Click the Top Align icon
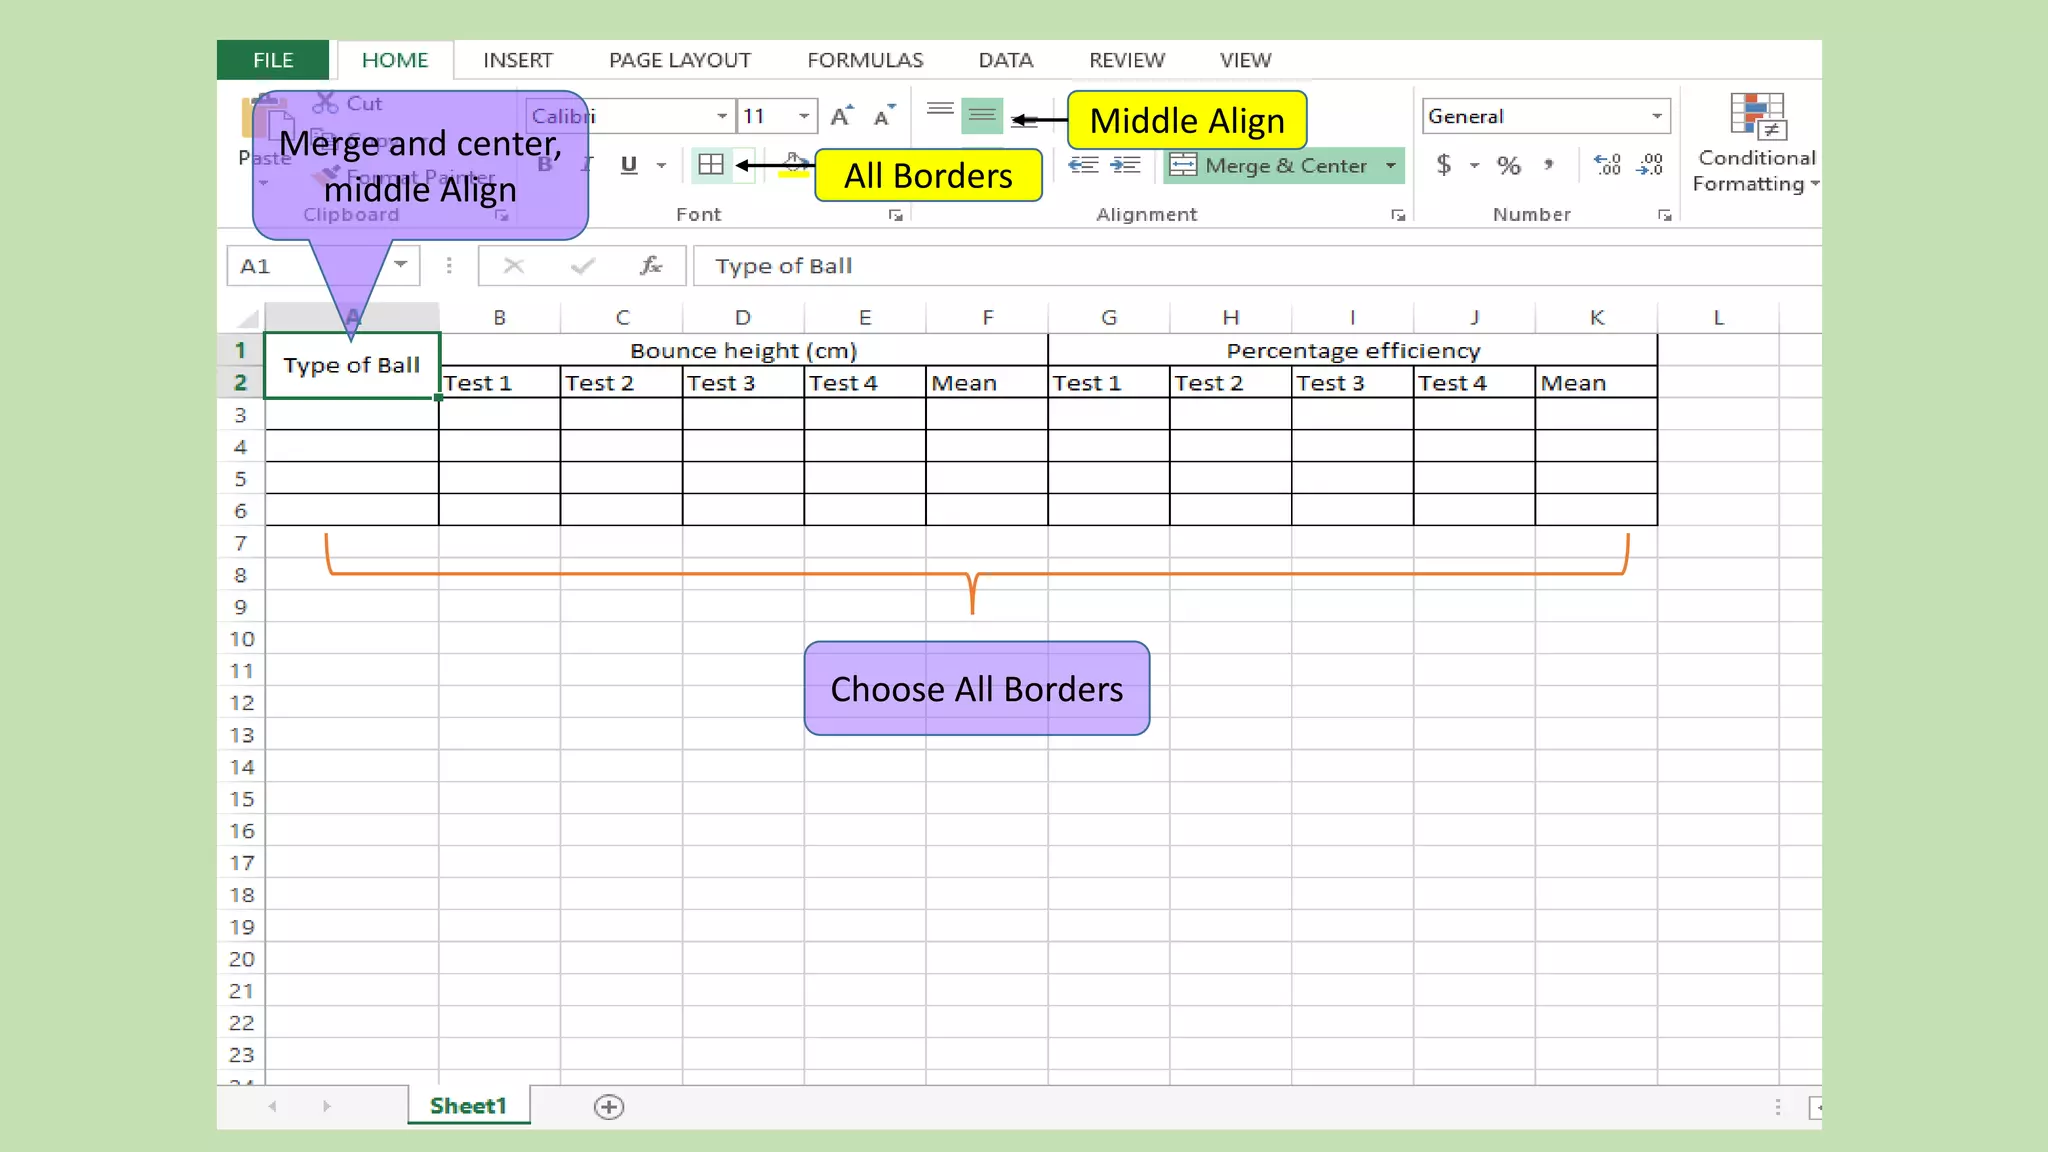This screenshot has width=2048, height=1152. (940, 112)
